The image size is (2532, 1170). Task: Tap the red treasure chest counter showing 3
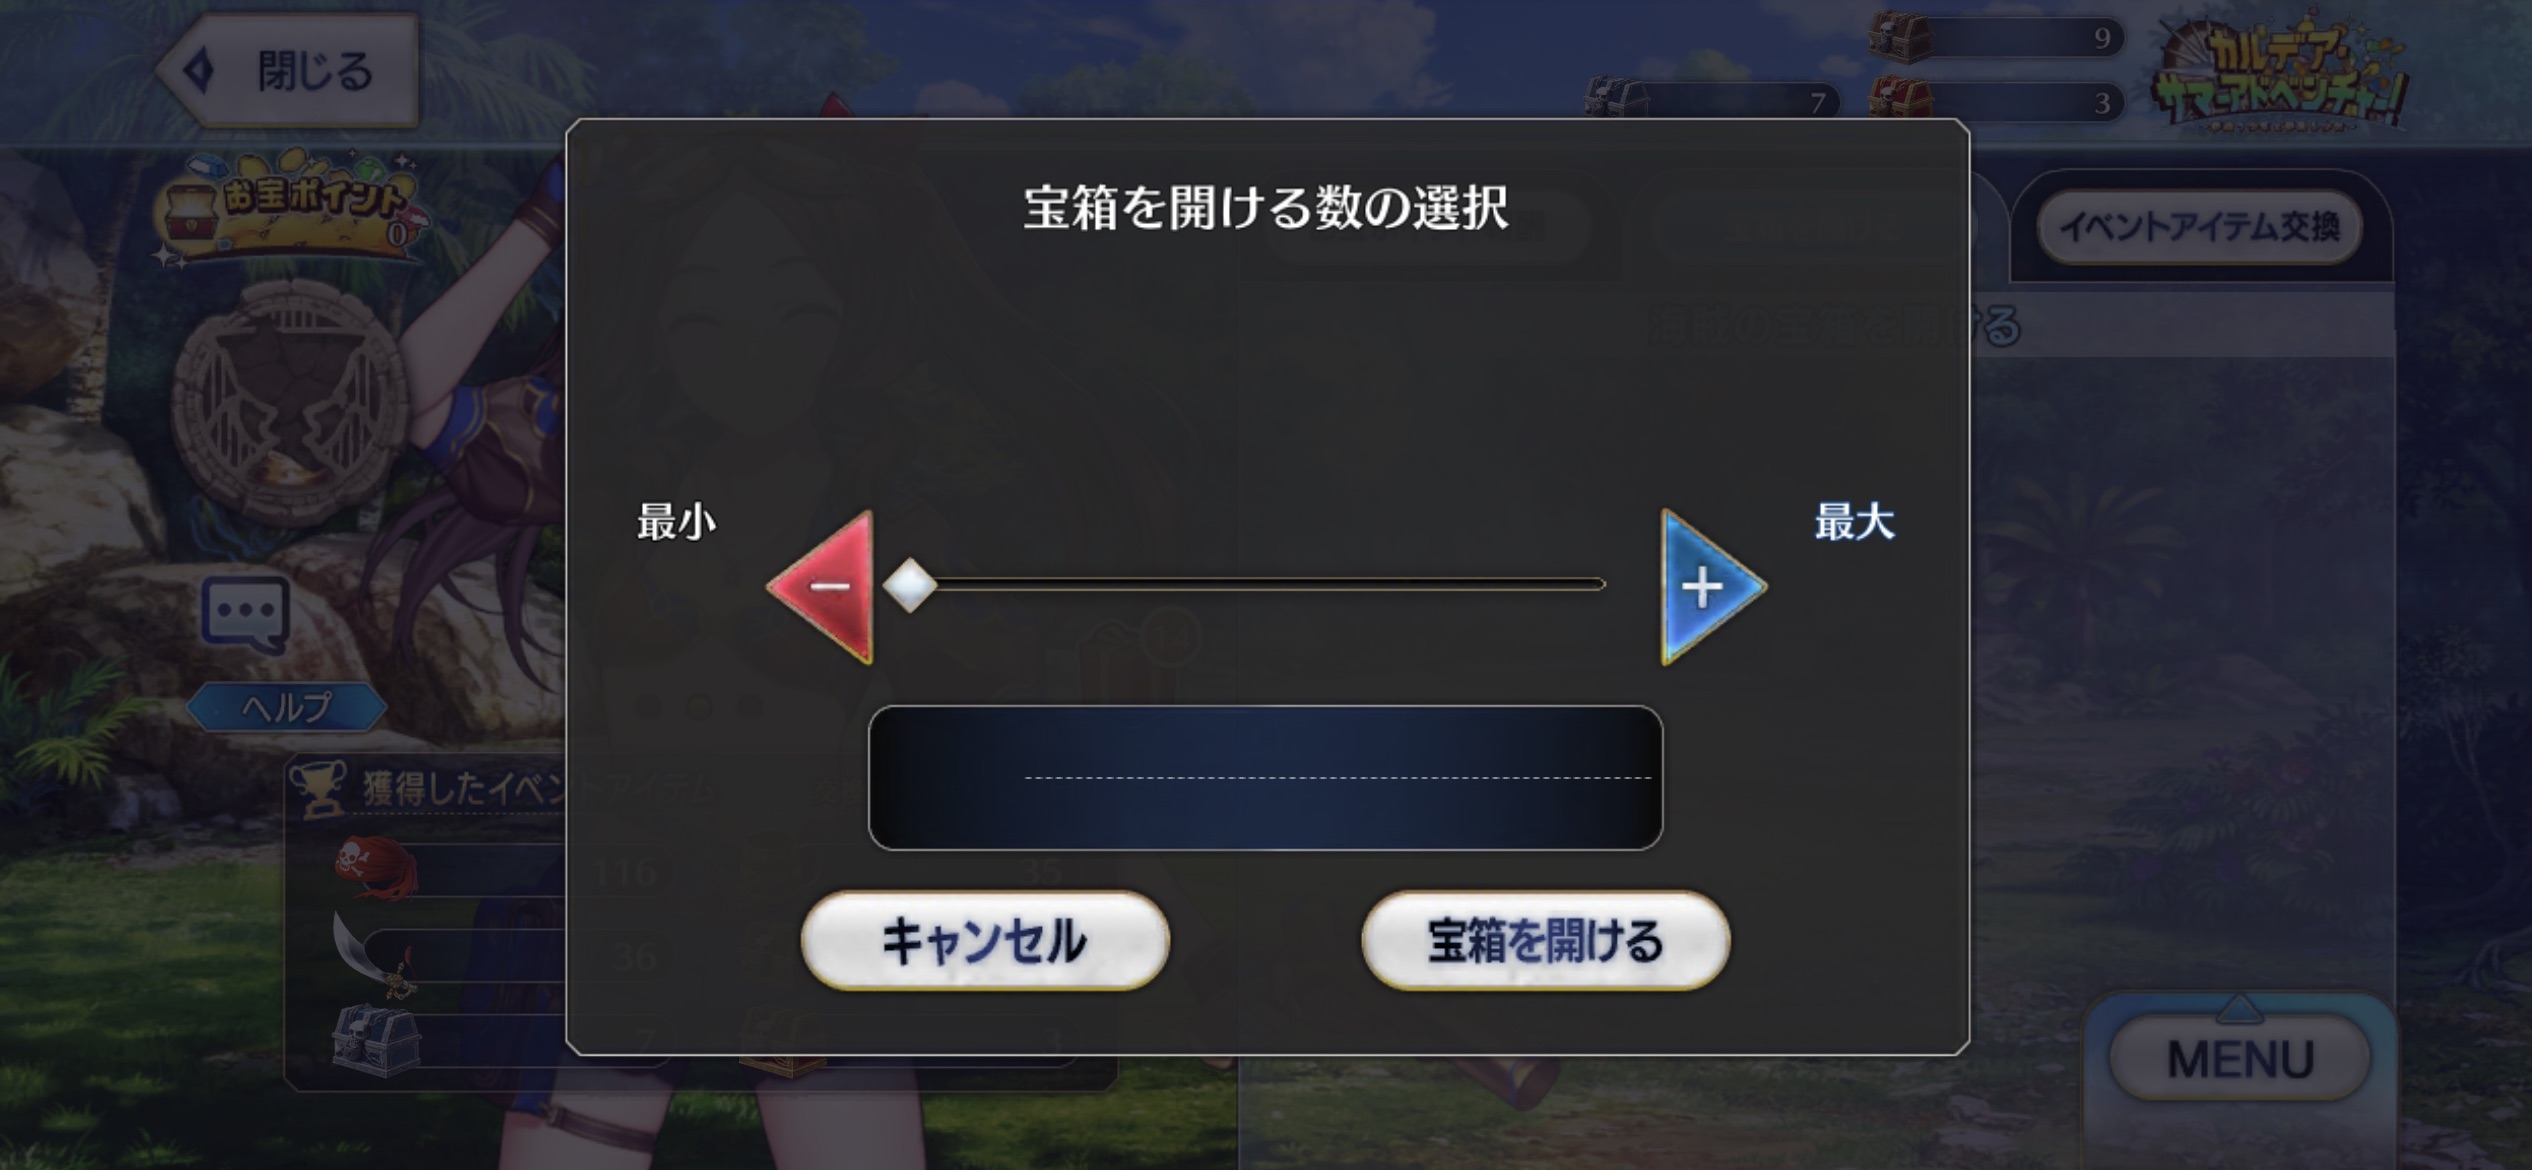click(x=1995, y=101)
